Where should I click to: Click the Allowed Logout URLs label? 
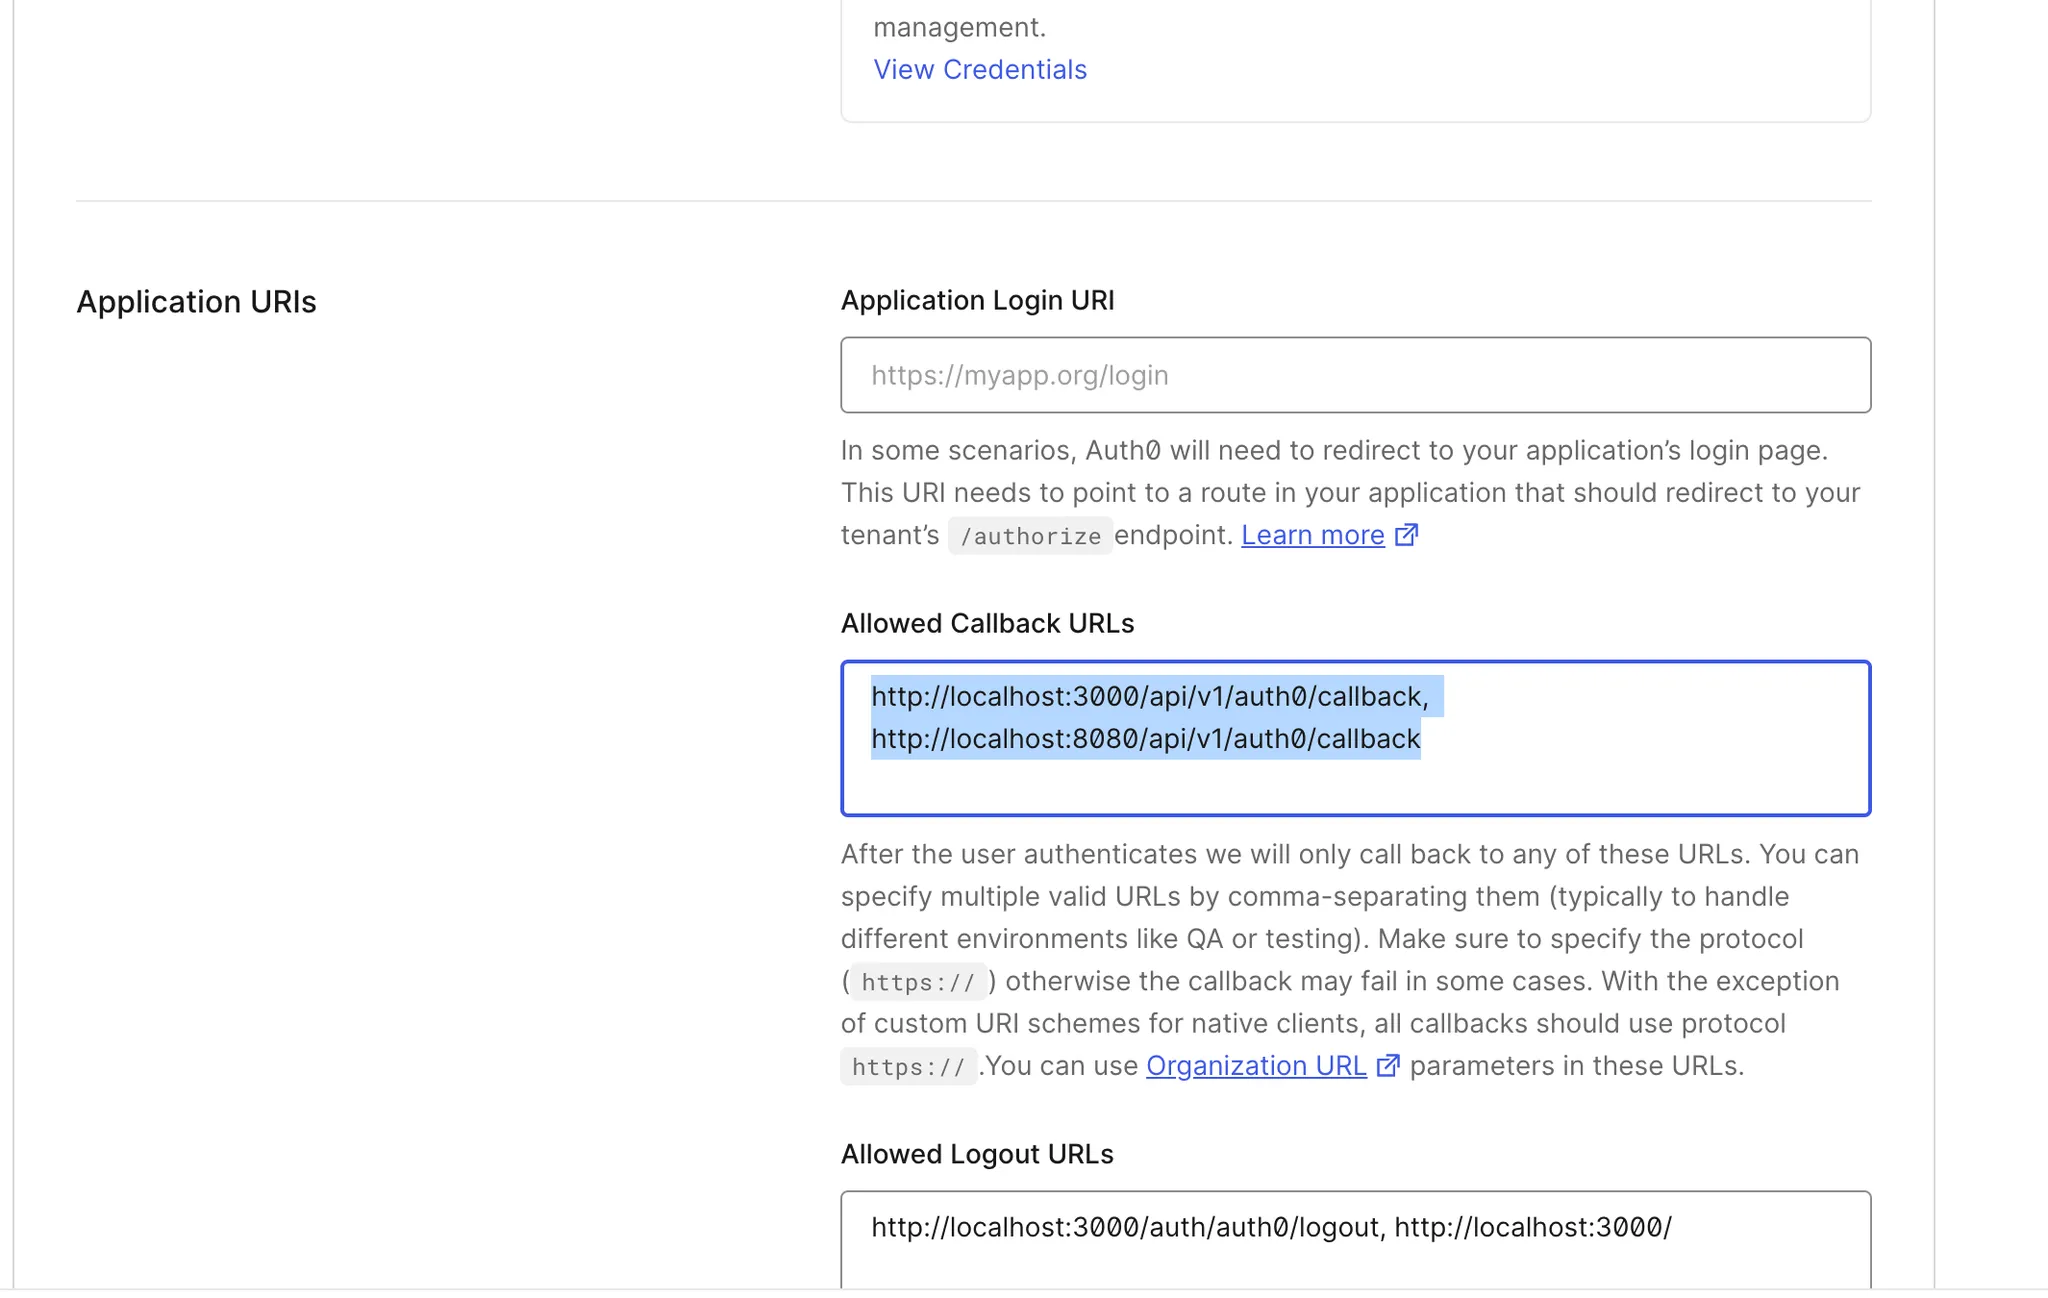(x=976, y=1155)
